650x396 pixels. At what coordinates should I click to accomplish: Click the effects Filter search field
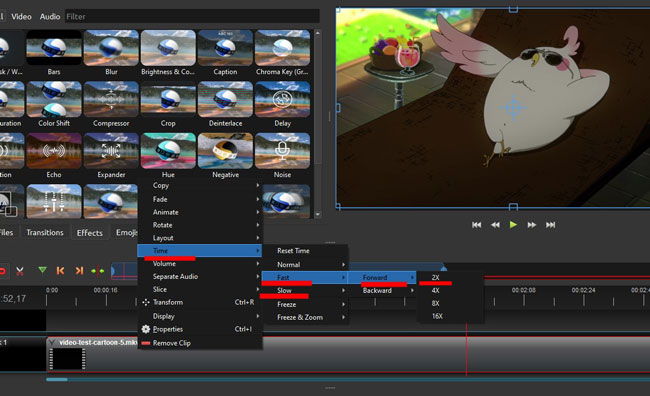click(x=192, y=17)
